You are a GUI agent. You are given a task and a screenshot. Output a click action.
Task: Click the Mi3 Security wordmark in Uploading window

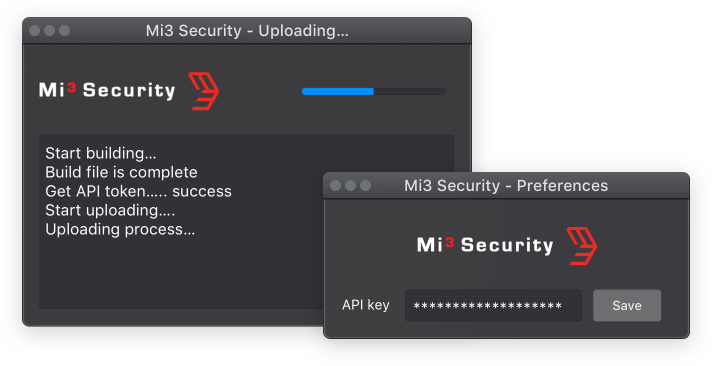tap(107, 90)
